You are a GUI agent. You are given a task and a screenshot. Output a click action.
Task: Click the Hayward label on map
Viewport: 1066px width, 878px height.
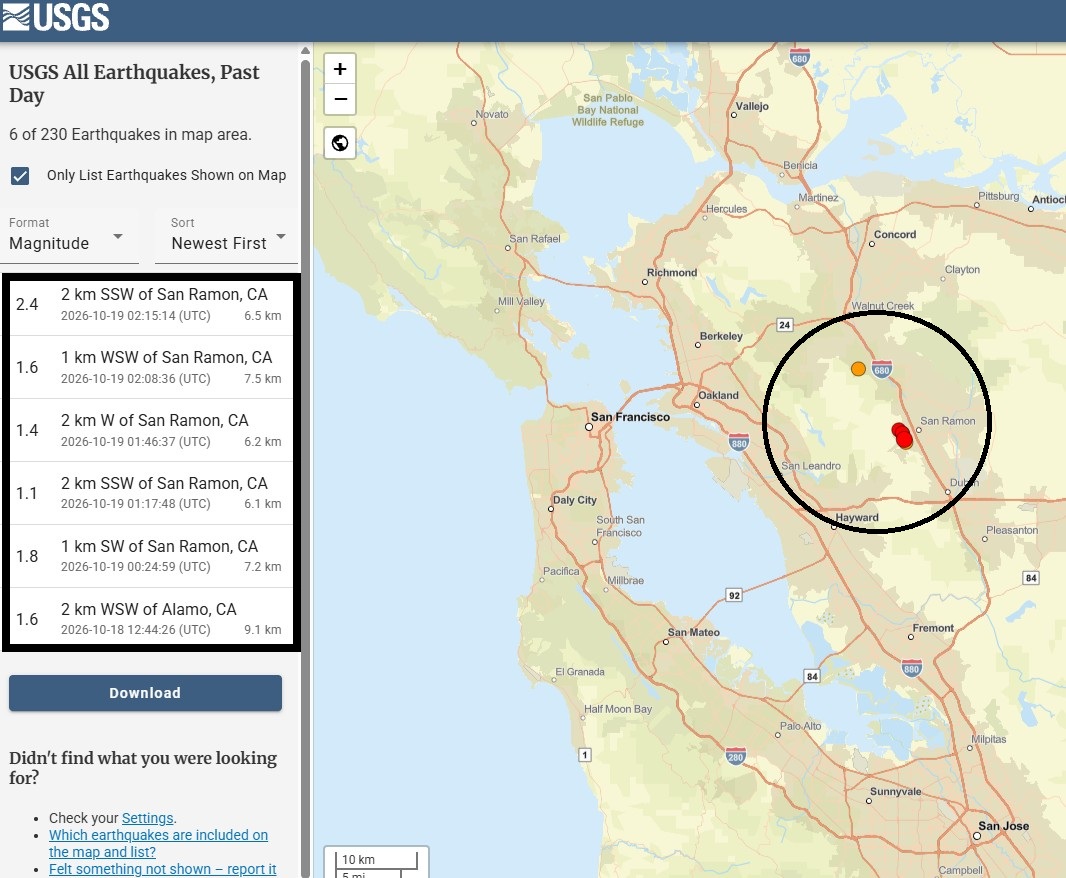tap(857, 518)
